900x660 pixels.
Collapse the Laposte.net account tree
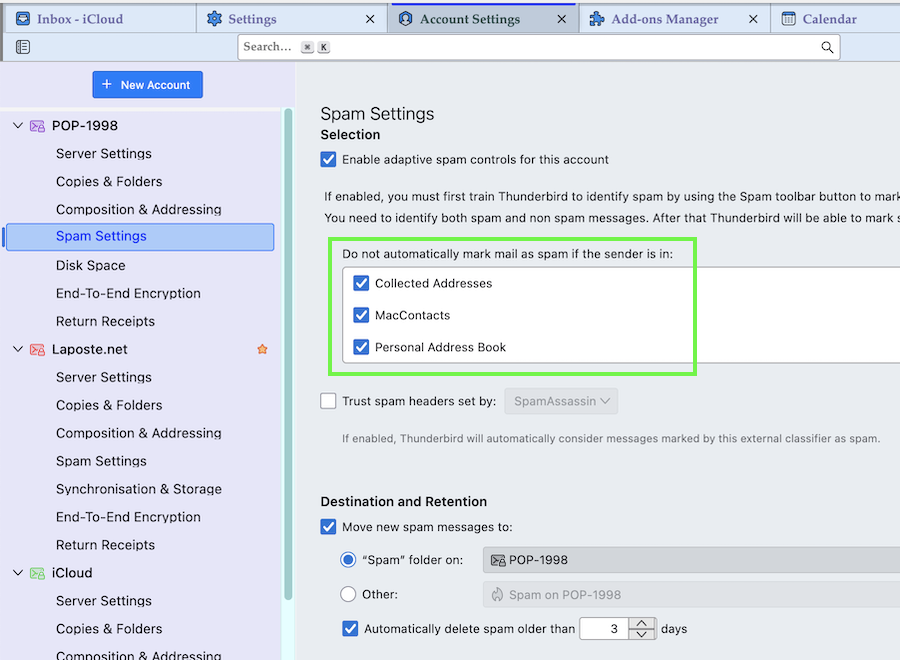17,350
